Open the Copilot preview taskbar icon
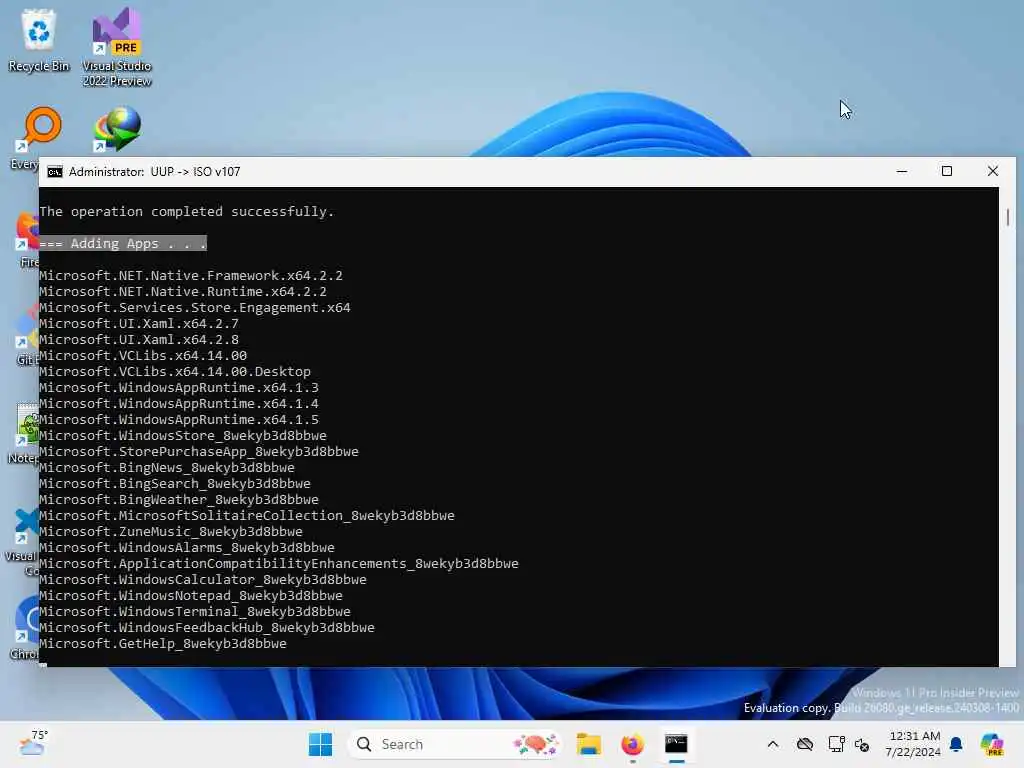1024x768 pixels. [992, 744]
